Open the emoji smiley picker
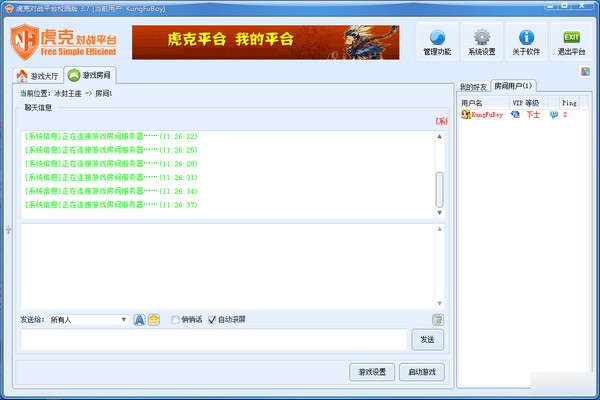 [154, 320]
